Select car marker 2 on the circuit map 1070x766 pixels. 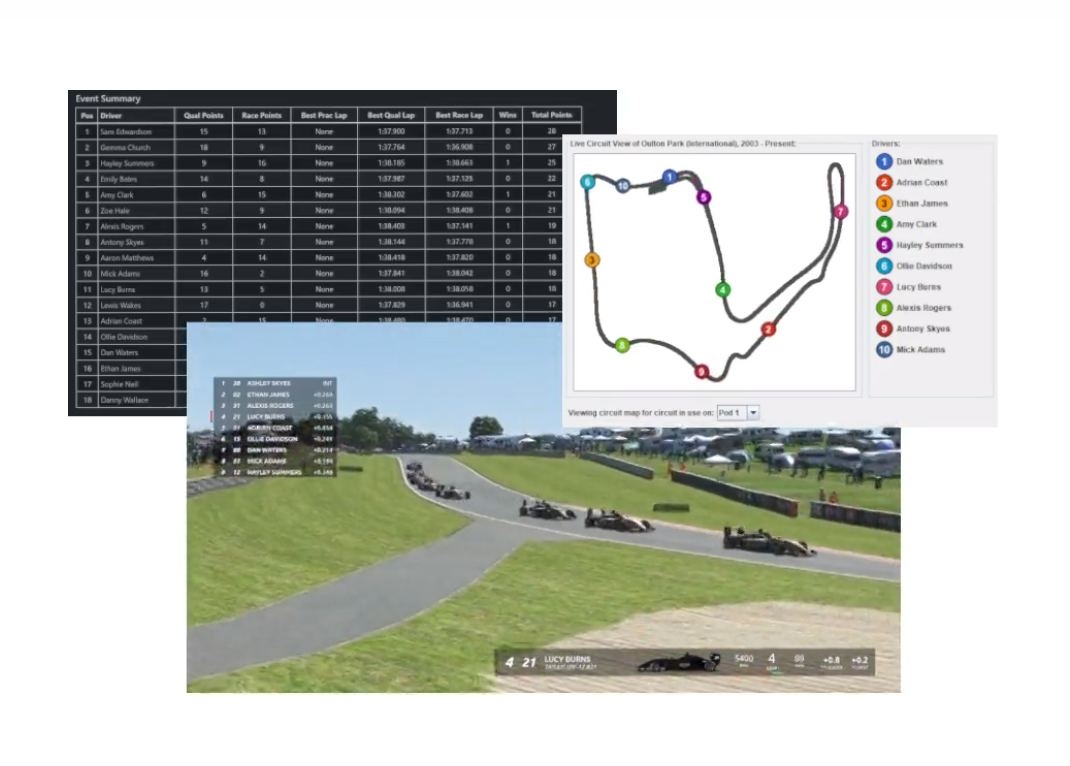(x=768, y=329)
